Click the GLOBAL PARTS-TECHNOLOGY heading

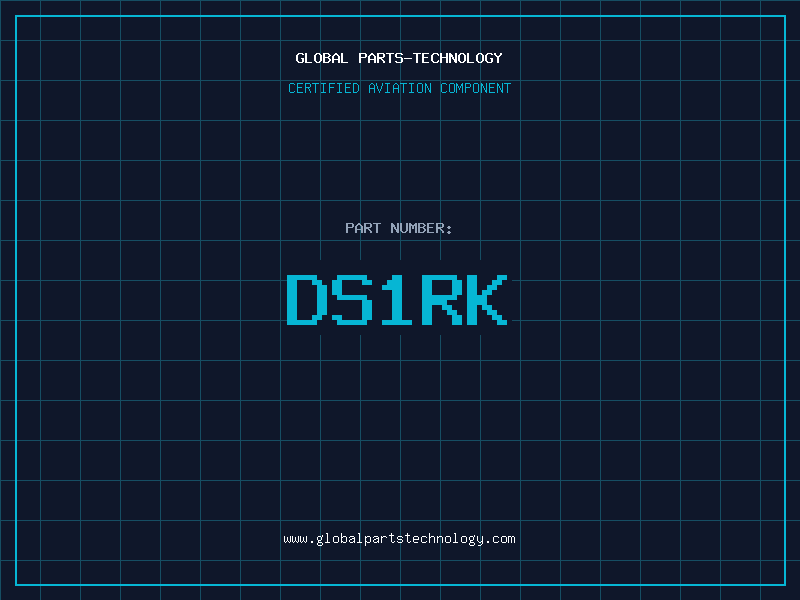(x=399, y=58)
